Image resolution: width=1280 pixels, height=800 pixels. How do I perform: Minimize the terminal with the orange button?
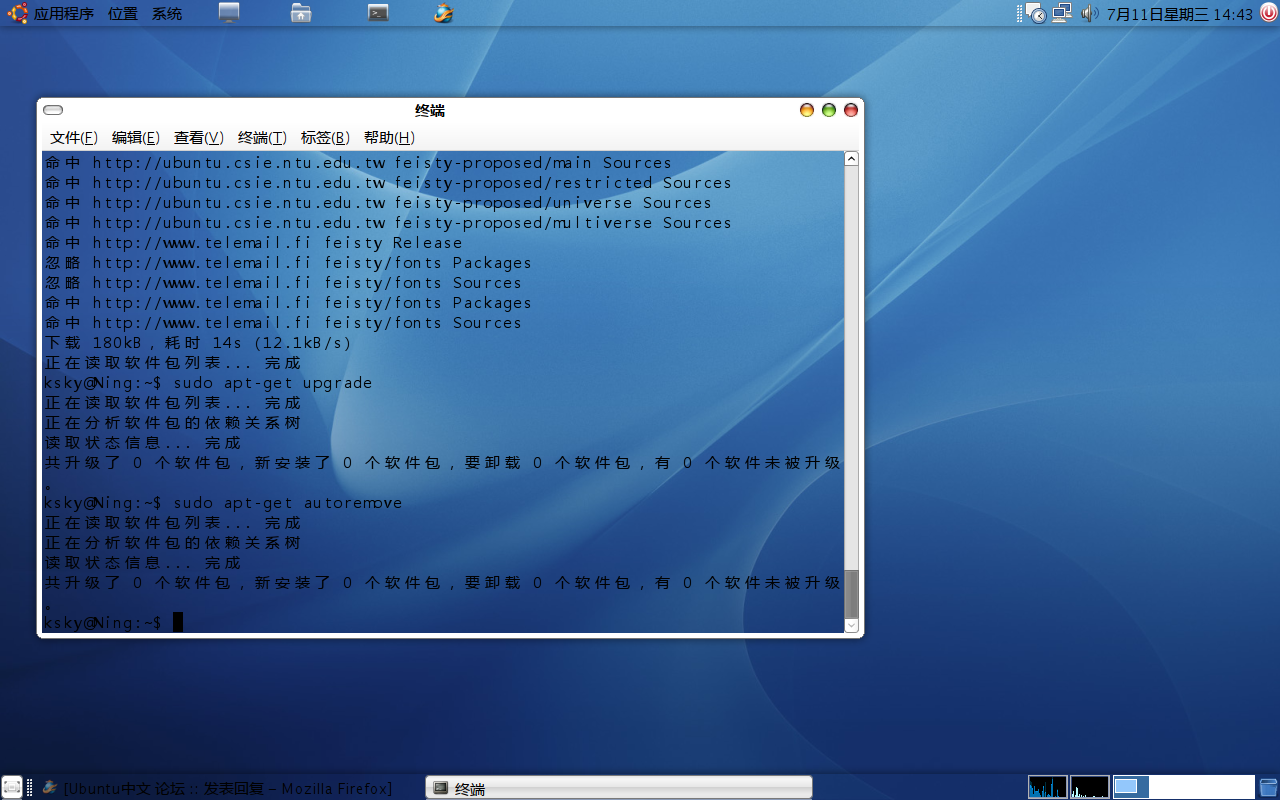coord(807,110)
